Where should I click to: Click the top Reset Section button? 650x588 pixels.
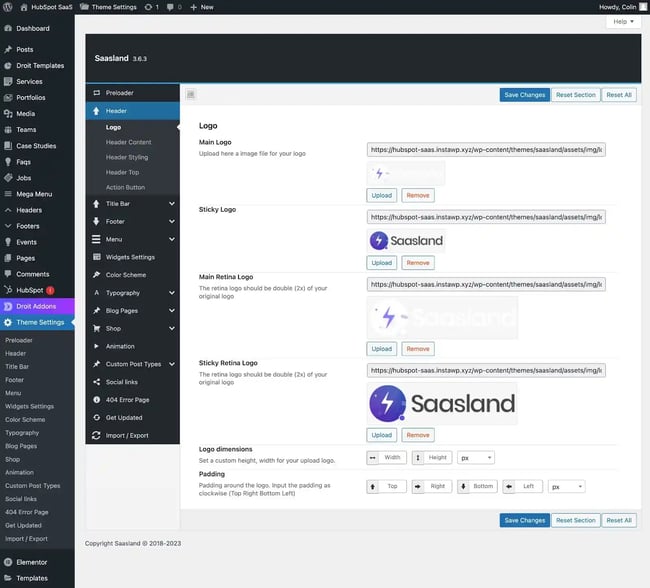pos(575,95)
